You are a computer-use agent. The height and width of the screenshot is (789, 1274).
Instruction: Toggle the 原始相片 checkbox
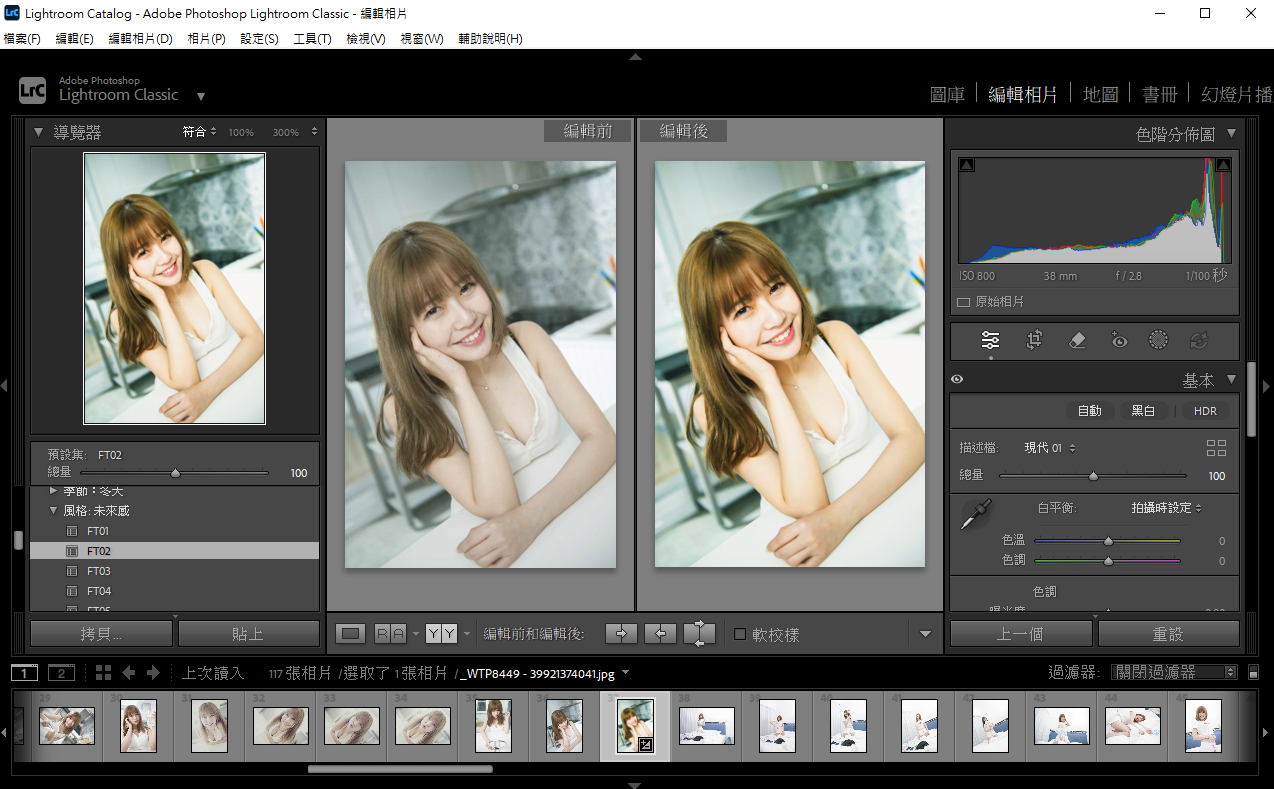tap(964, 302)
